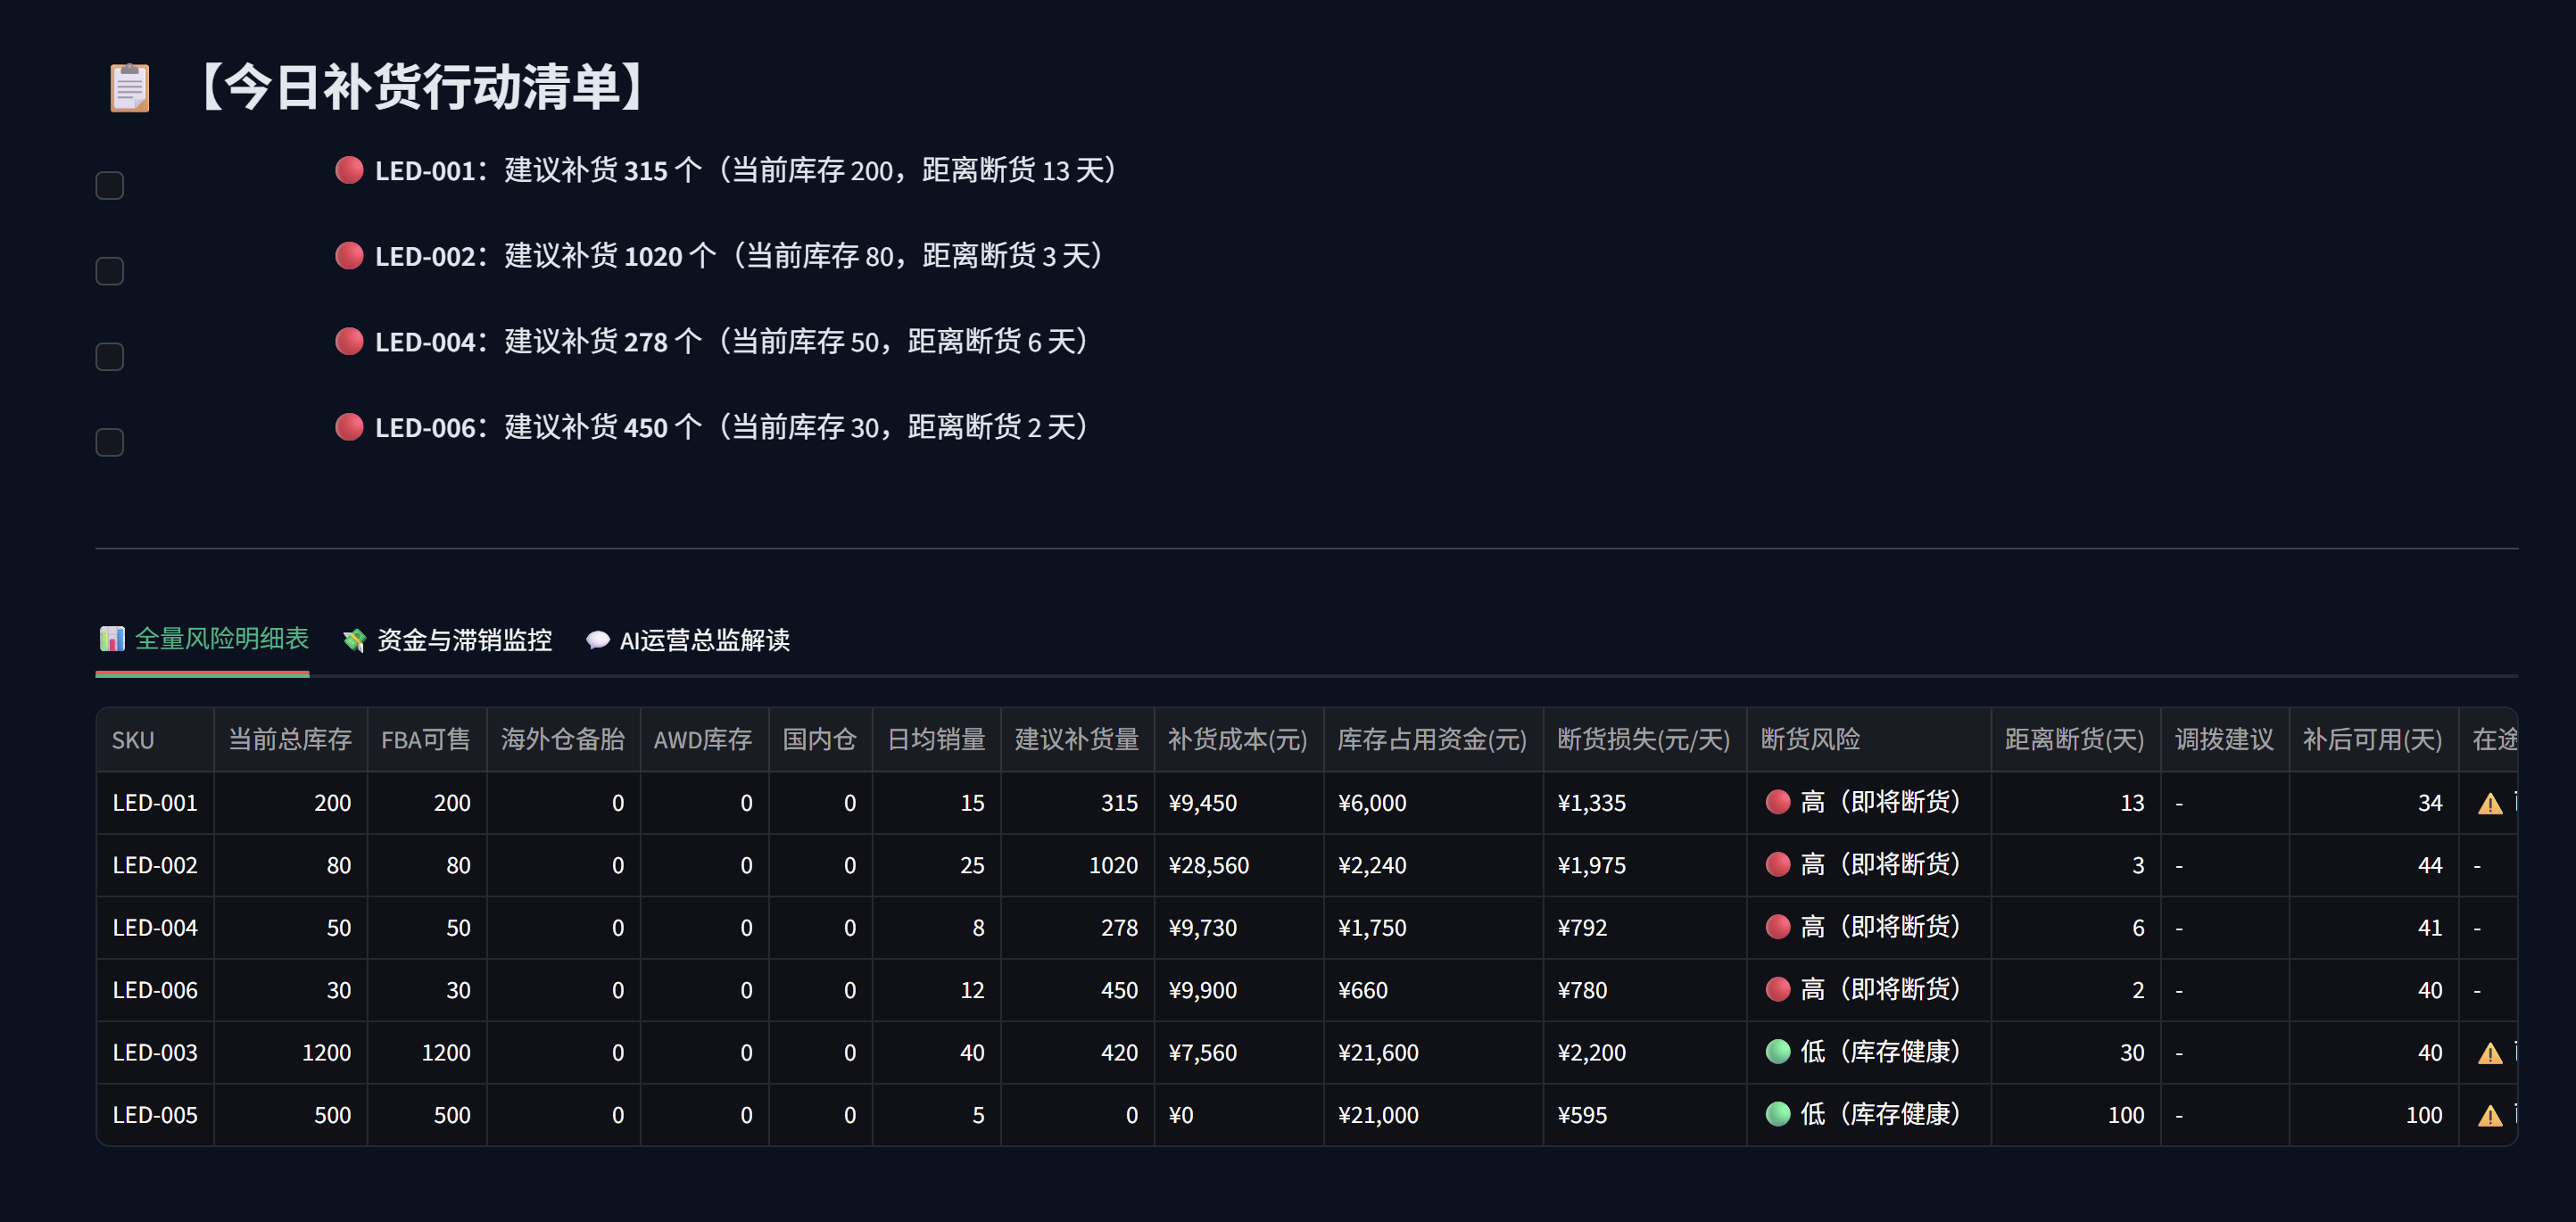Click warning triangle icon in LED-001 row

pos(2490,803)
